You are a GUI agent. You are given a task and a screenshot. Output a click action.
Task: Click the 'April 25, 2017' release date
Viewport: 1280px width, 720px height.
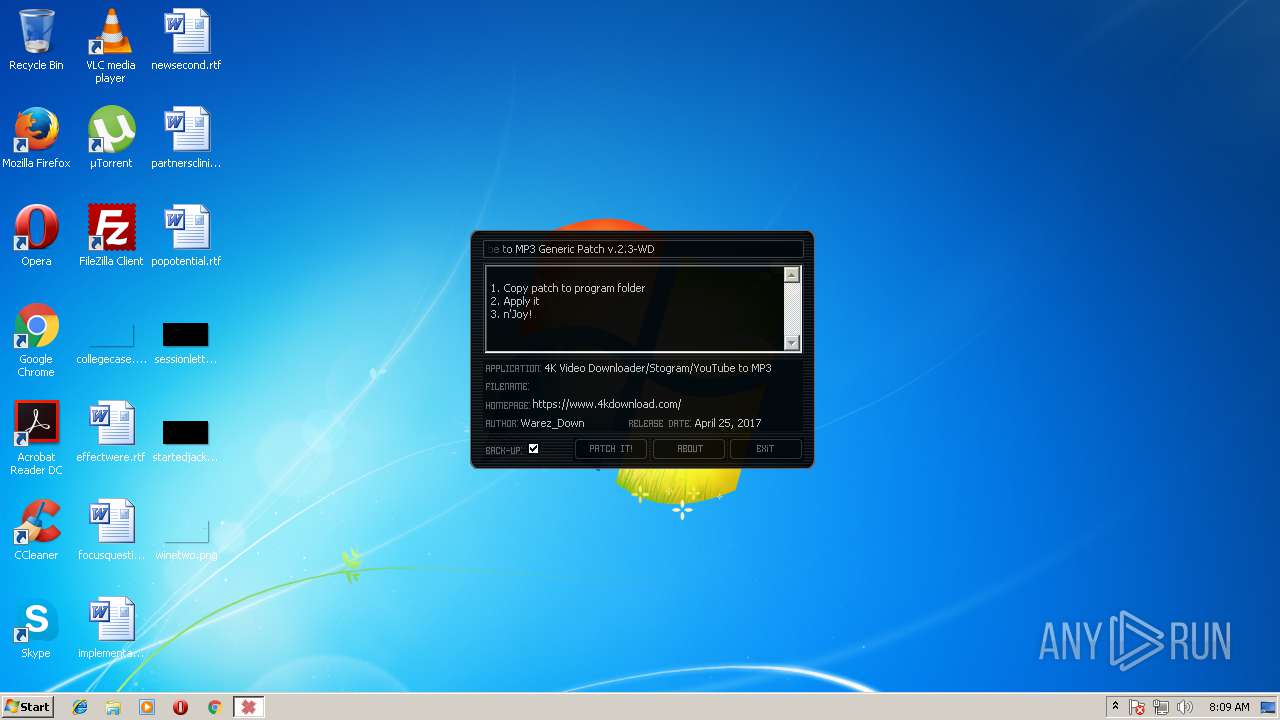(727, 423)
